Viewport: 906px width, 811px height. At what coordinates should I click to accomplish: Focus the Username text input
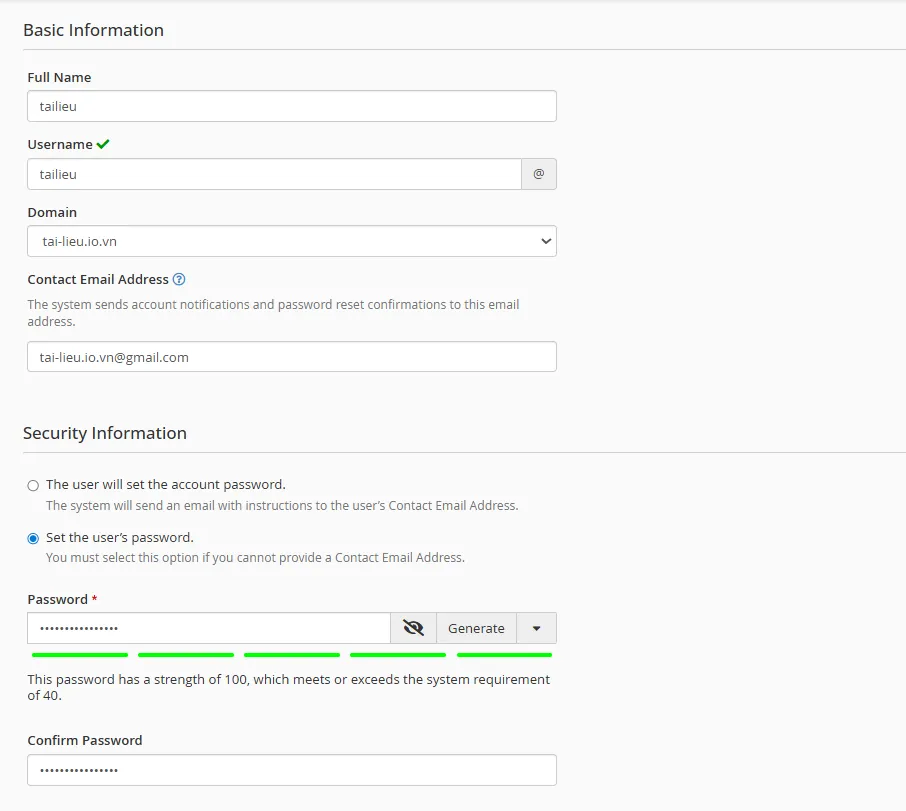tap(271, 173)
